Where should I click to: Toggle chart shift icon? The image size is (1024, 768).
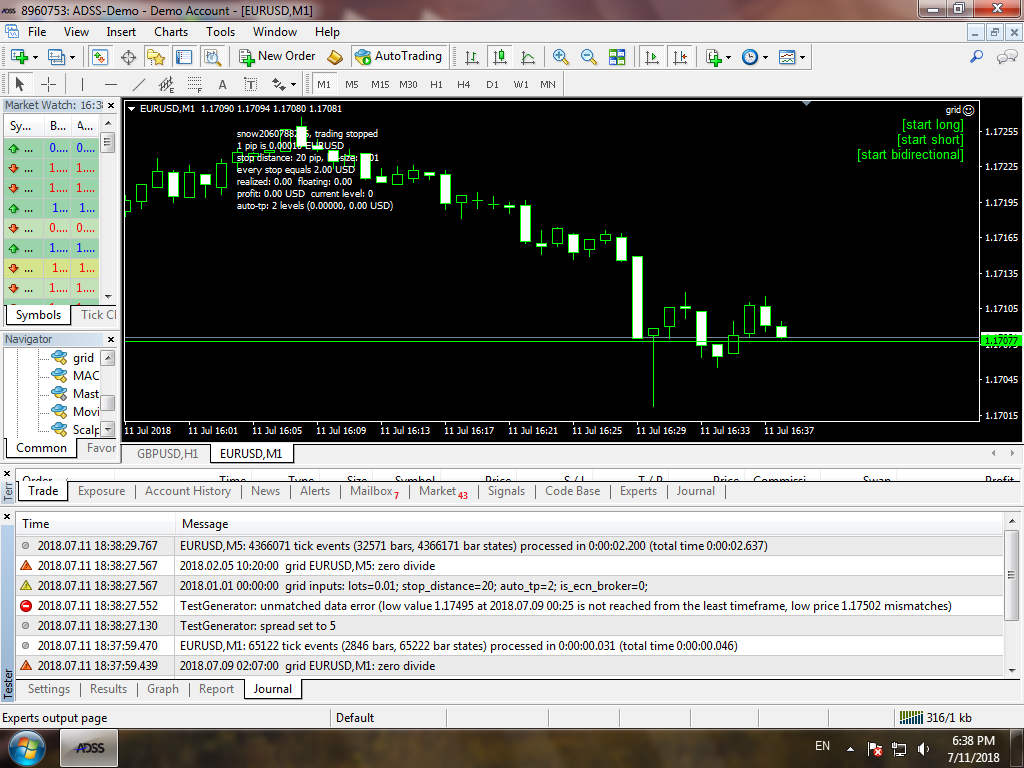coord(679,57)
